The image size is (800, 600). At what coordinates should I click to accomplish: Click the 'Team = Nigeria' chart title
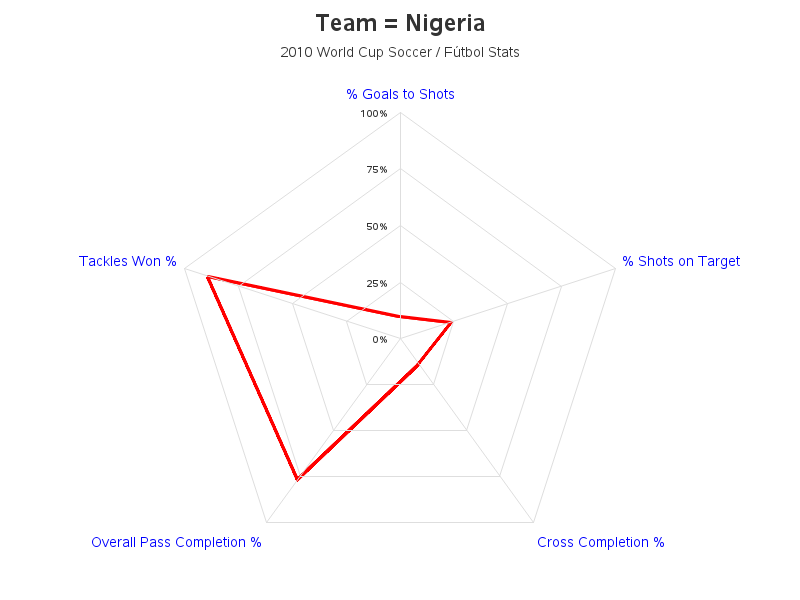(x=400, y=23)
